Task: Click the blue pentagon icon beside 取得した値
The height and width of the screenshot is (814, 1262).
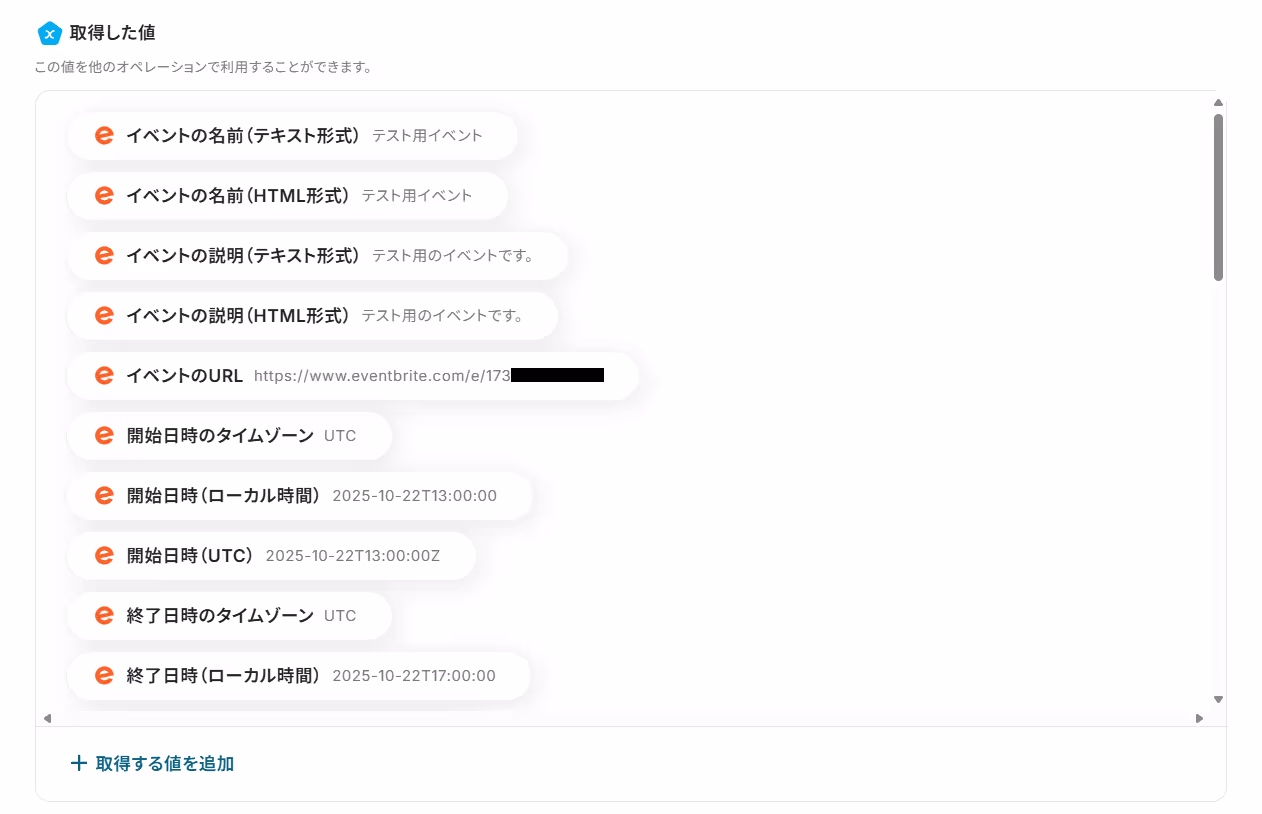Action: point(50,33)
